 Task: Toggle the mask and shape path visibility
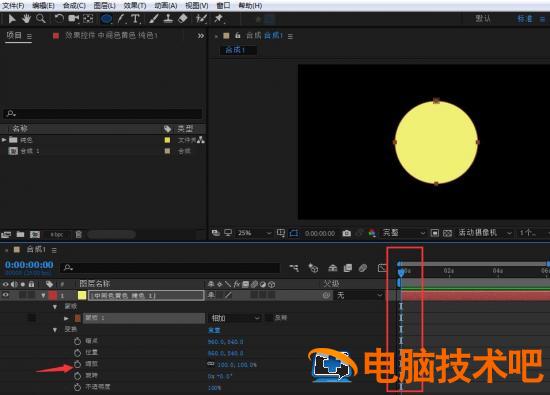tap(294, 233)
